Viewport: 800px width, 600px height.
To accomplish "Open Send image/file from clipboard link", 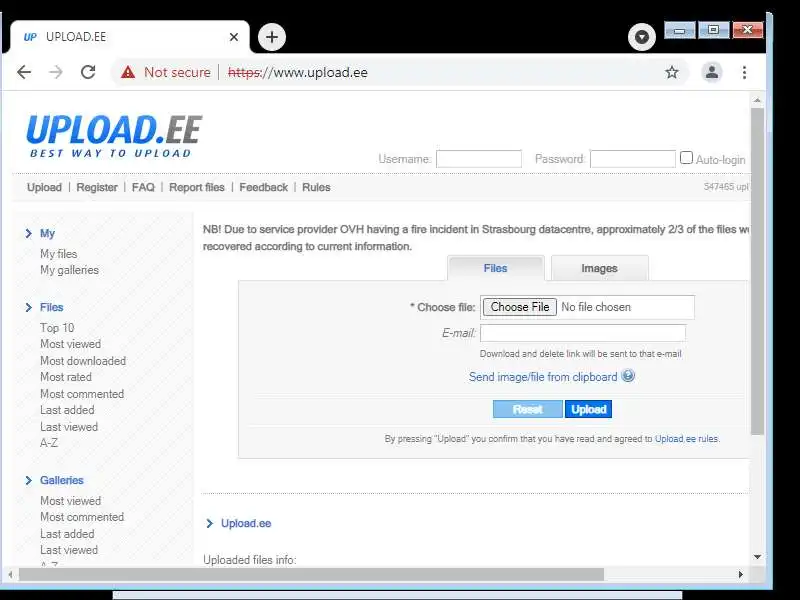I will (543, 377).
